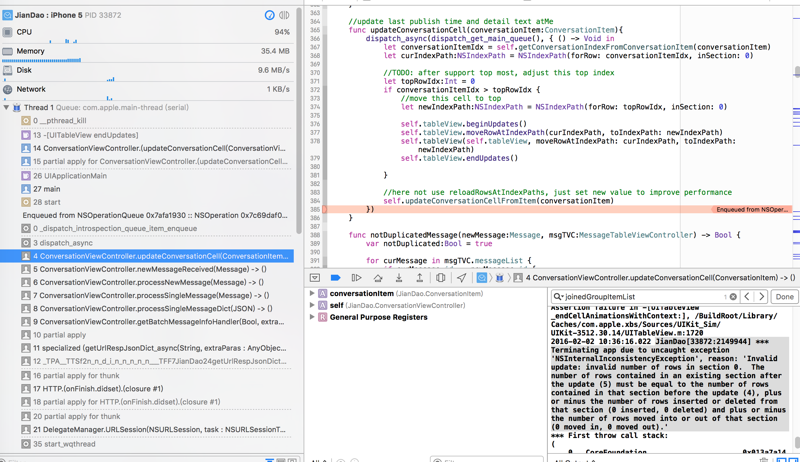Click the conversationItem variable type icon
The height and width of the screenshot is (462, 800).
322,294
